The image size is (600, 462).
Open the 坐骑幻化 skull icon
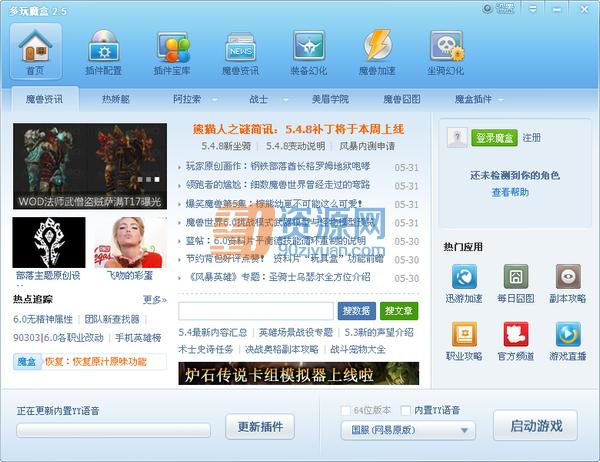tap(446, 51)
